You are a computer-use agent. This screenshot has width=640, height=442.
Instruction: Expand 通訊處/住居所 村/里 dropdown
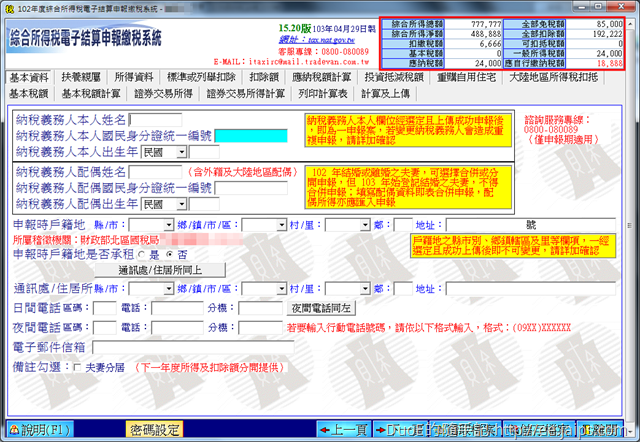365,289
